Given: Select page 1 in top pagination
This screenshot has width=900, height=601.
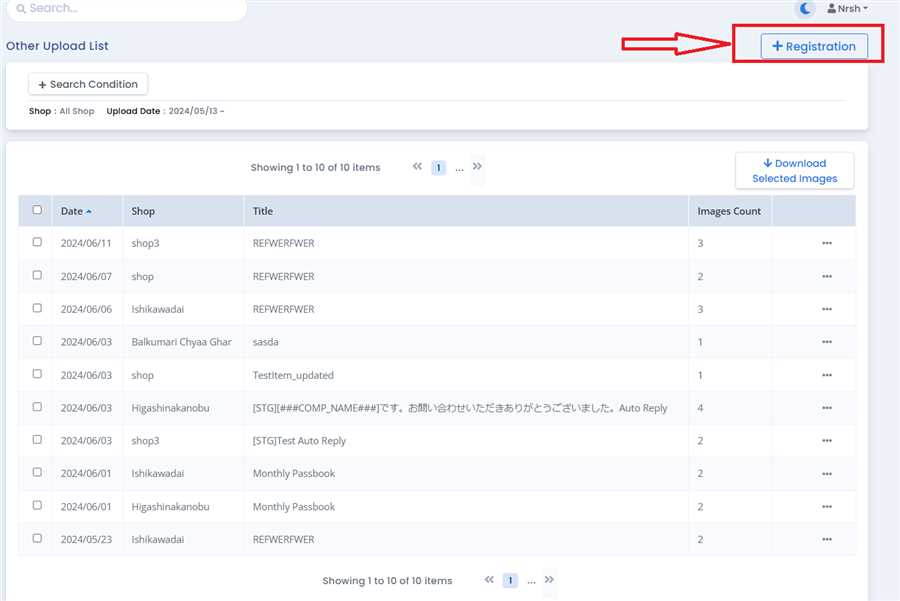Looking at the screenshot, I should coord(438,168).
